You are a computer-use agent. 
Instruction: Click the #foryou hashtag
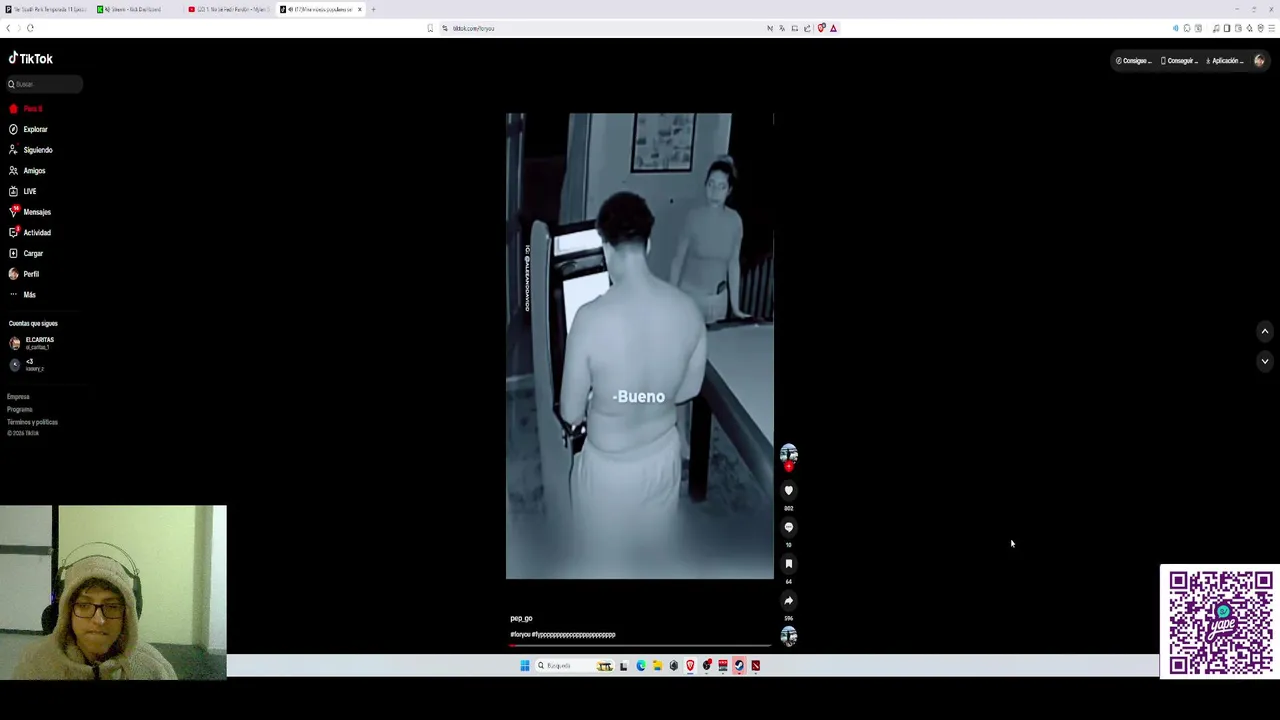coord(519,635)
